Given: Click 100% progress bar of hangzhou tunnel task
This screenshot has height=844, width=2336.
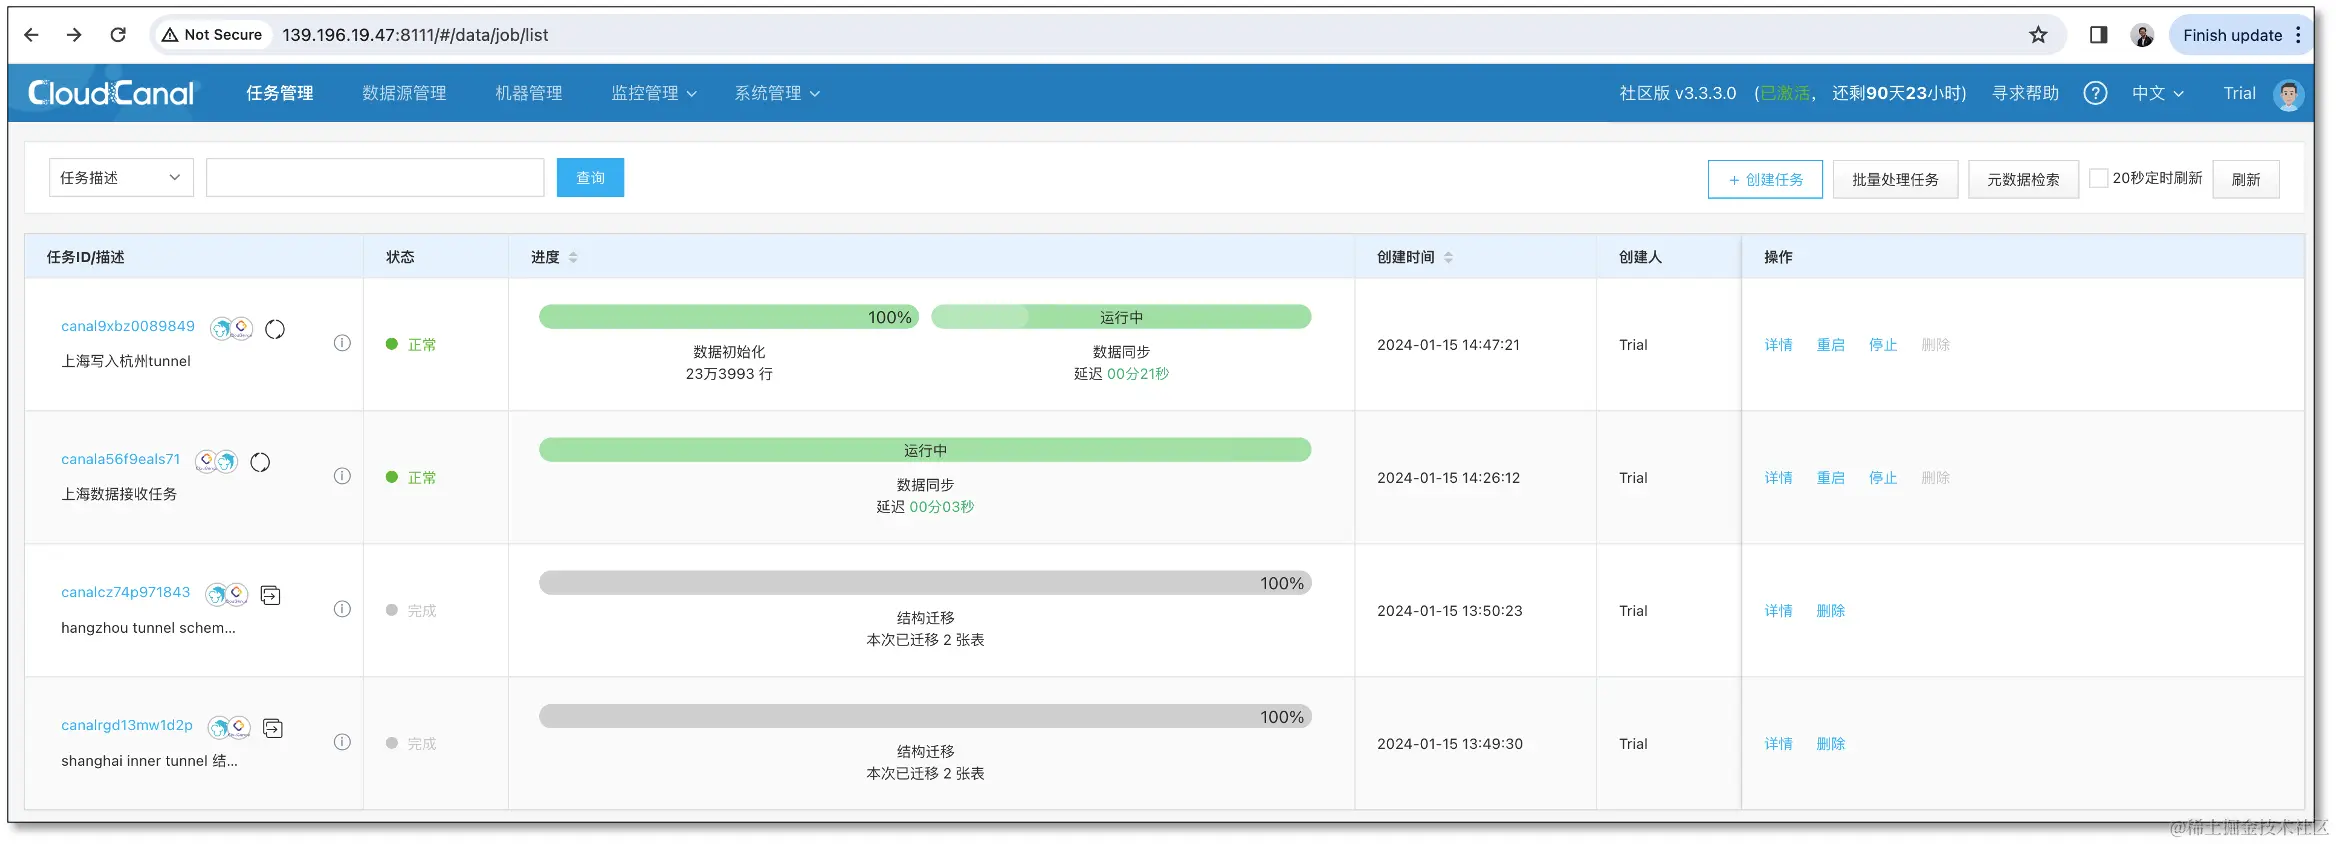Looking at the screenshot, I should [925, 583].
